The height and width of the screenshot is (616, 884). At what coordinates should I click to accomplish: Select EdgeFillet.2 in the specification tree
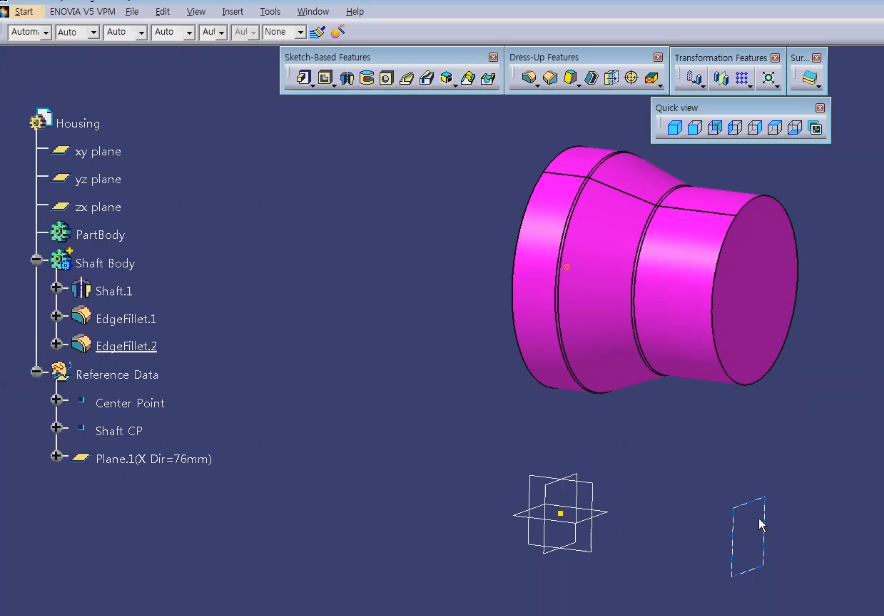click(126, 346)
